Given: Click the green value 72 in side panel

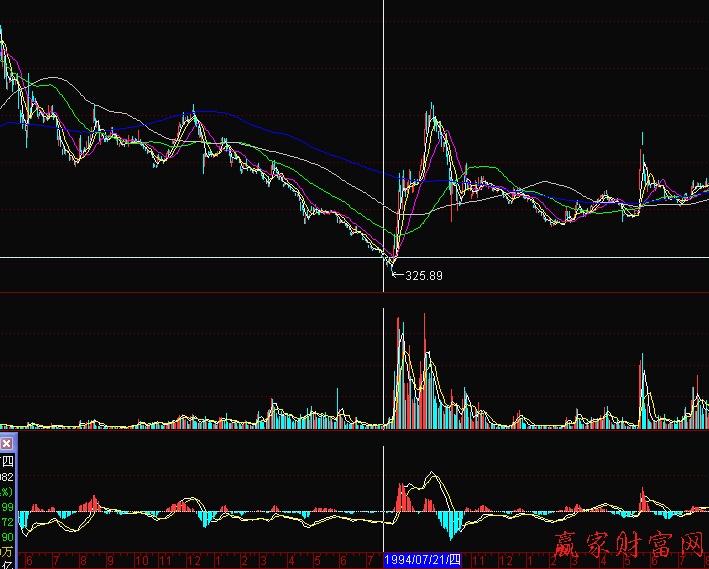Looking at the screenshot, I should click(7, 523).
